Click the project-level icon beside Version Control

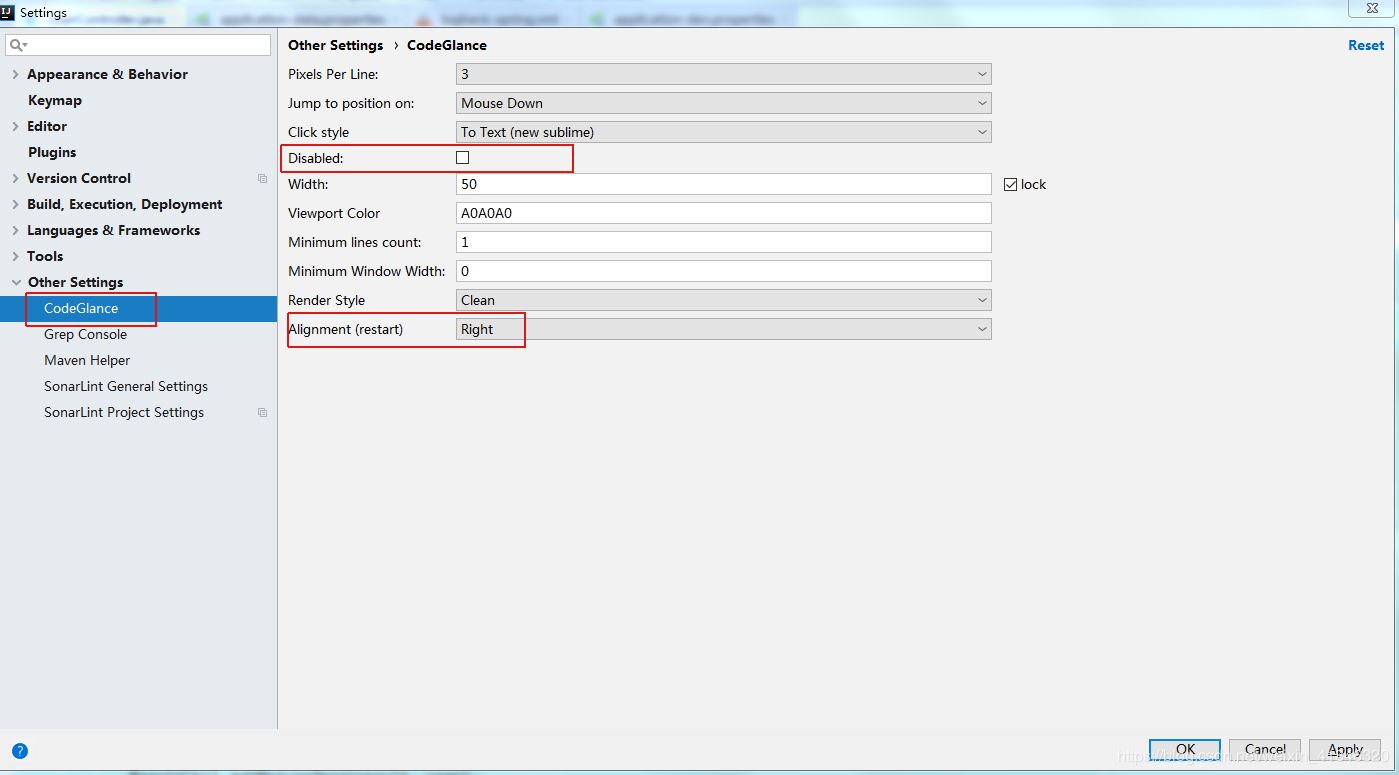[262, 179]
